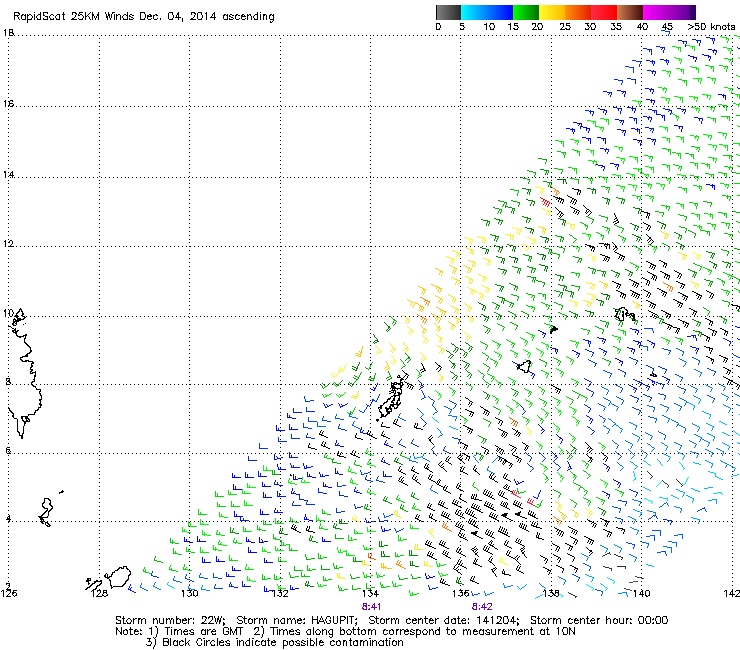Image resolution: width=740 pixels, height=650 pixels.
Task: Click longitude axis label '140'
Action: tap(642, 593)
